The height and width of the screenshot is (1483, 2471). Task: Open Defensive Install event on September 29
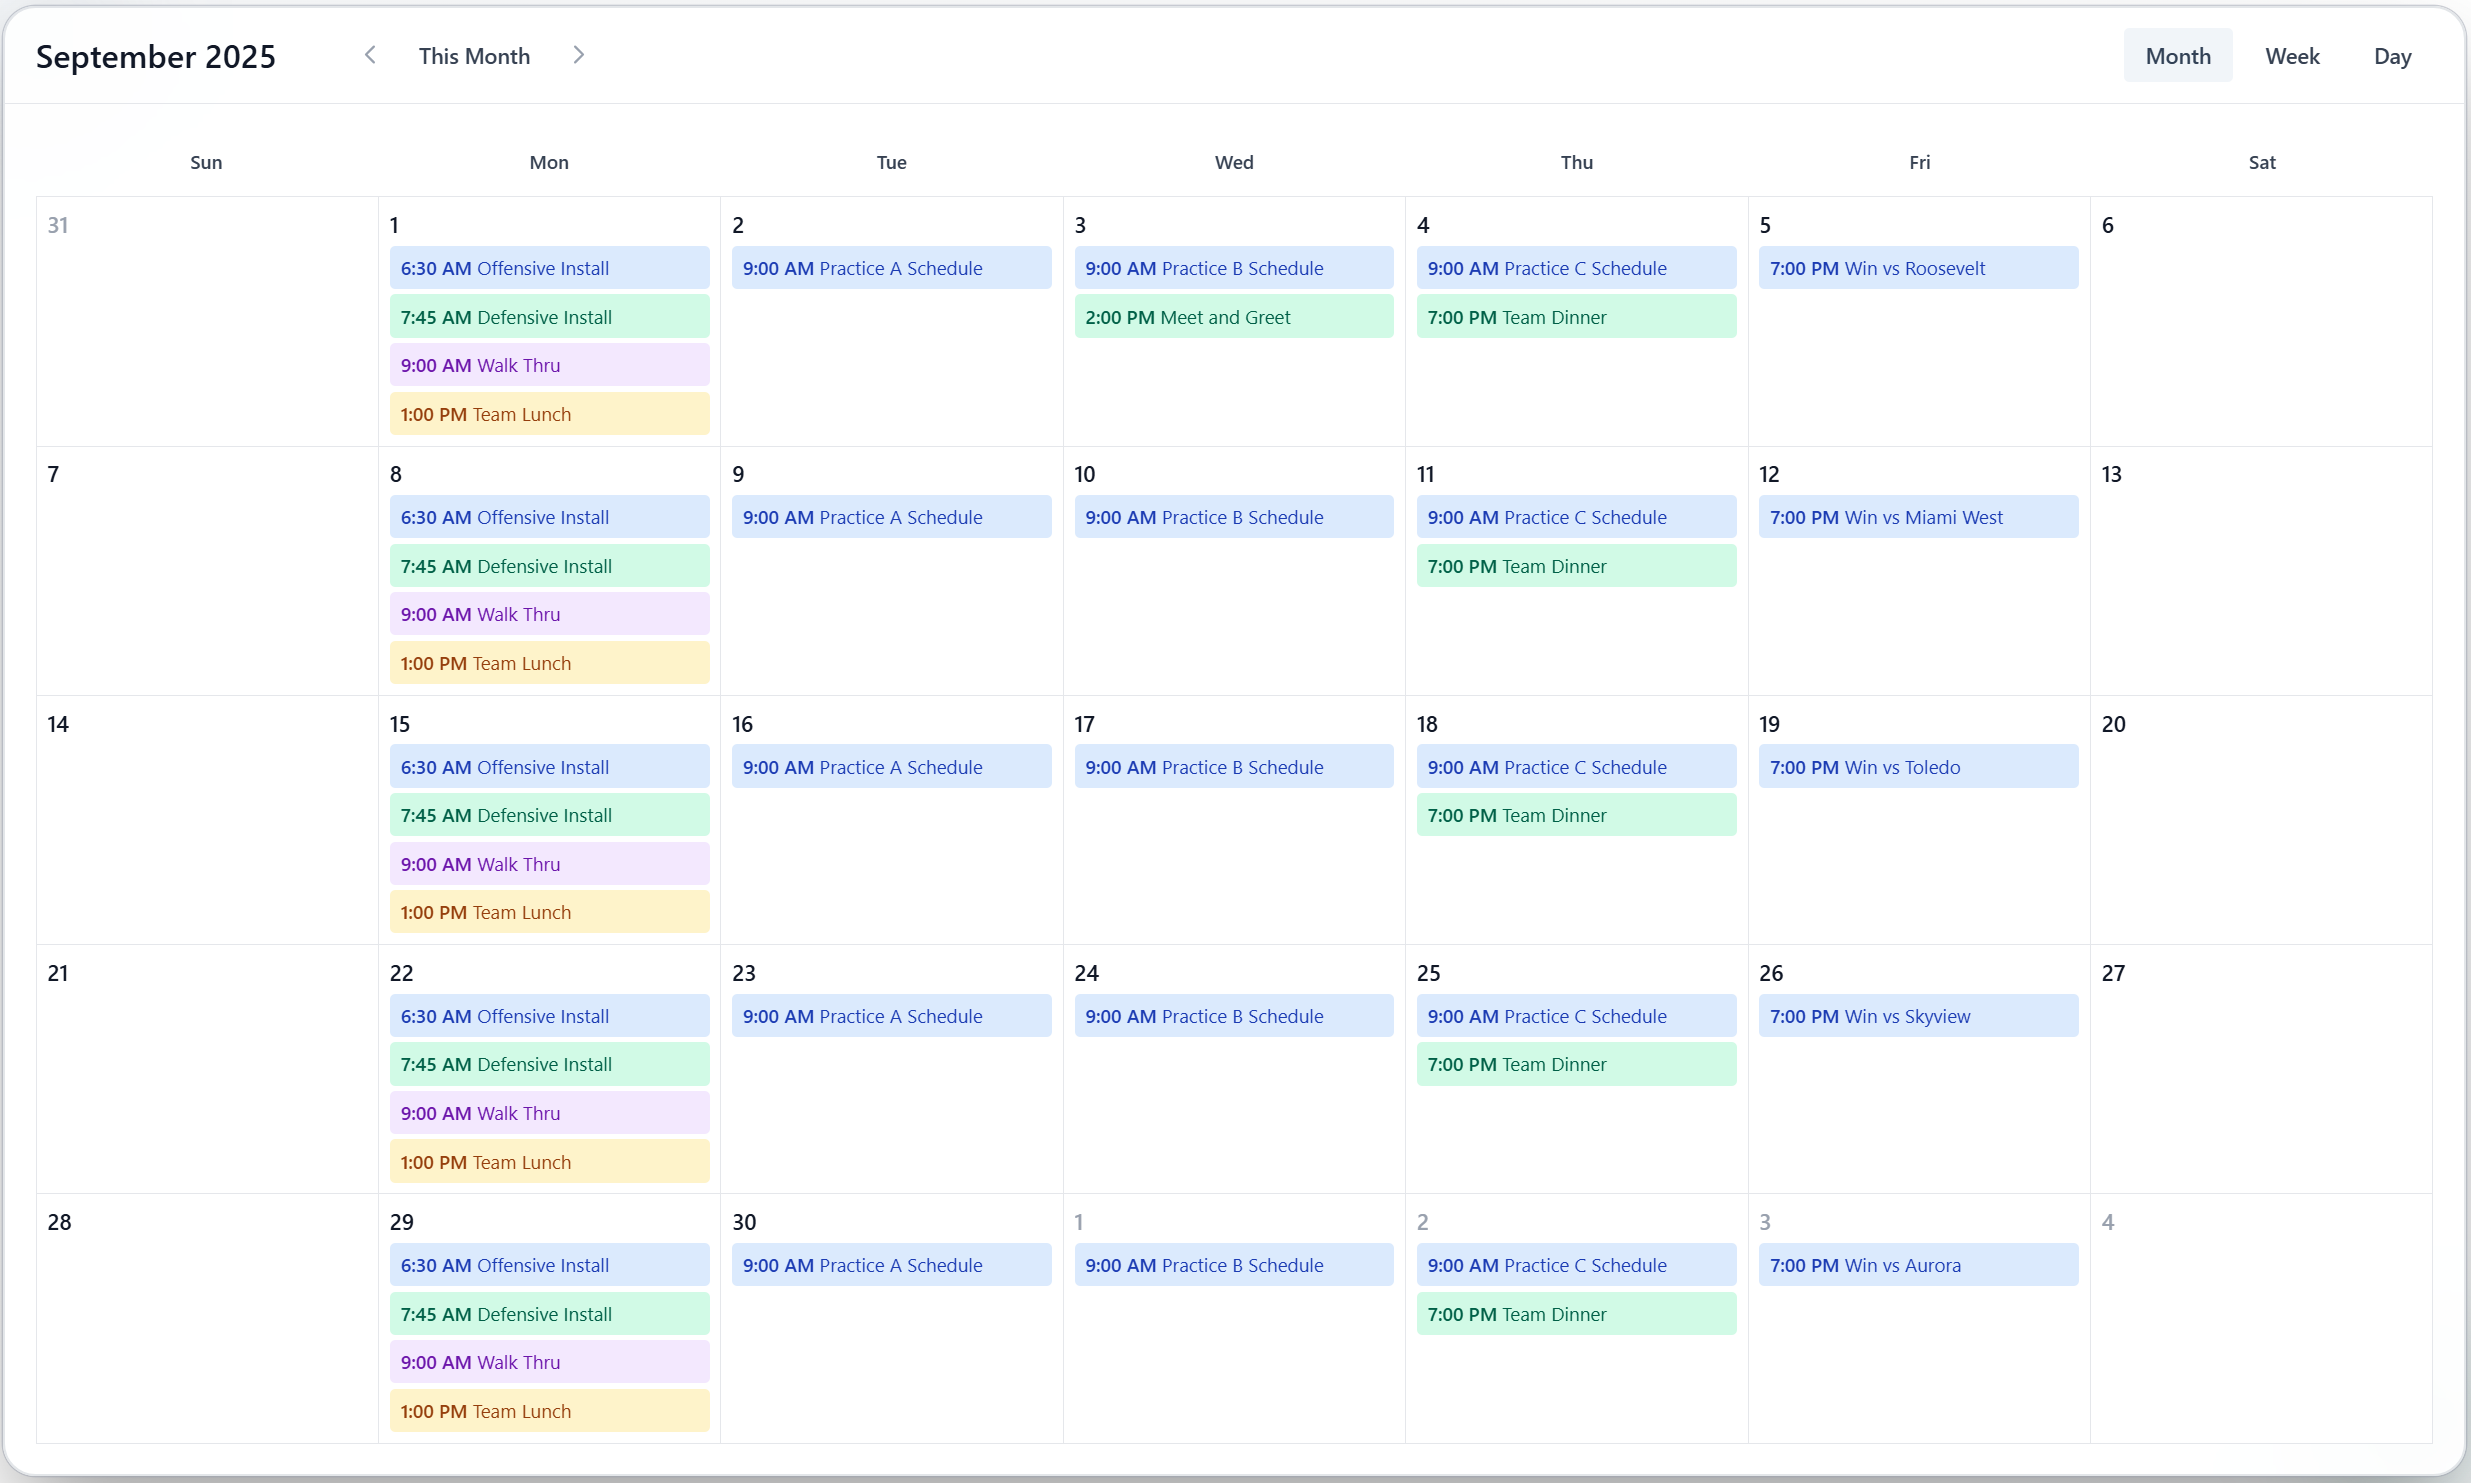coord(550,1314)
